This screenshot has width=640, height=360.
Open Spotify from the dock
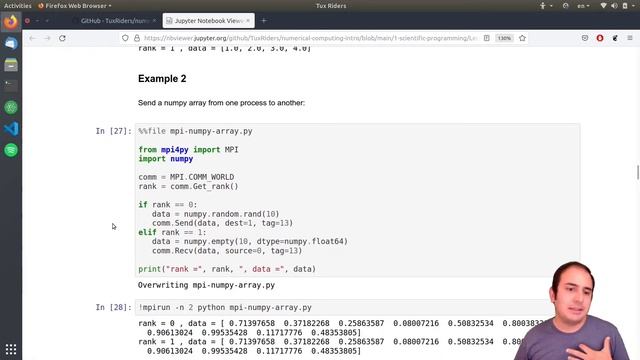11,150
